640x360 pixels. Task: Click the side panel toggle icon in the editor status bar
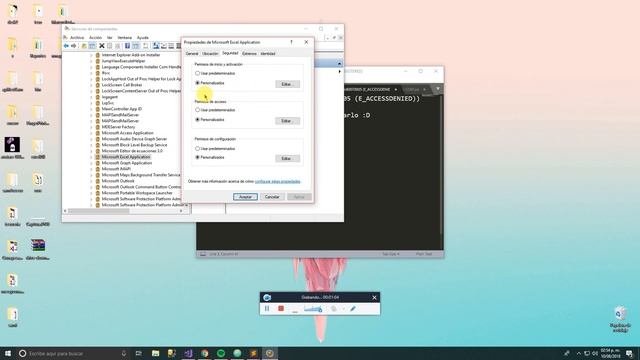point(203,254)
